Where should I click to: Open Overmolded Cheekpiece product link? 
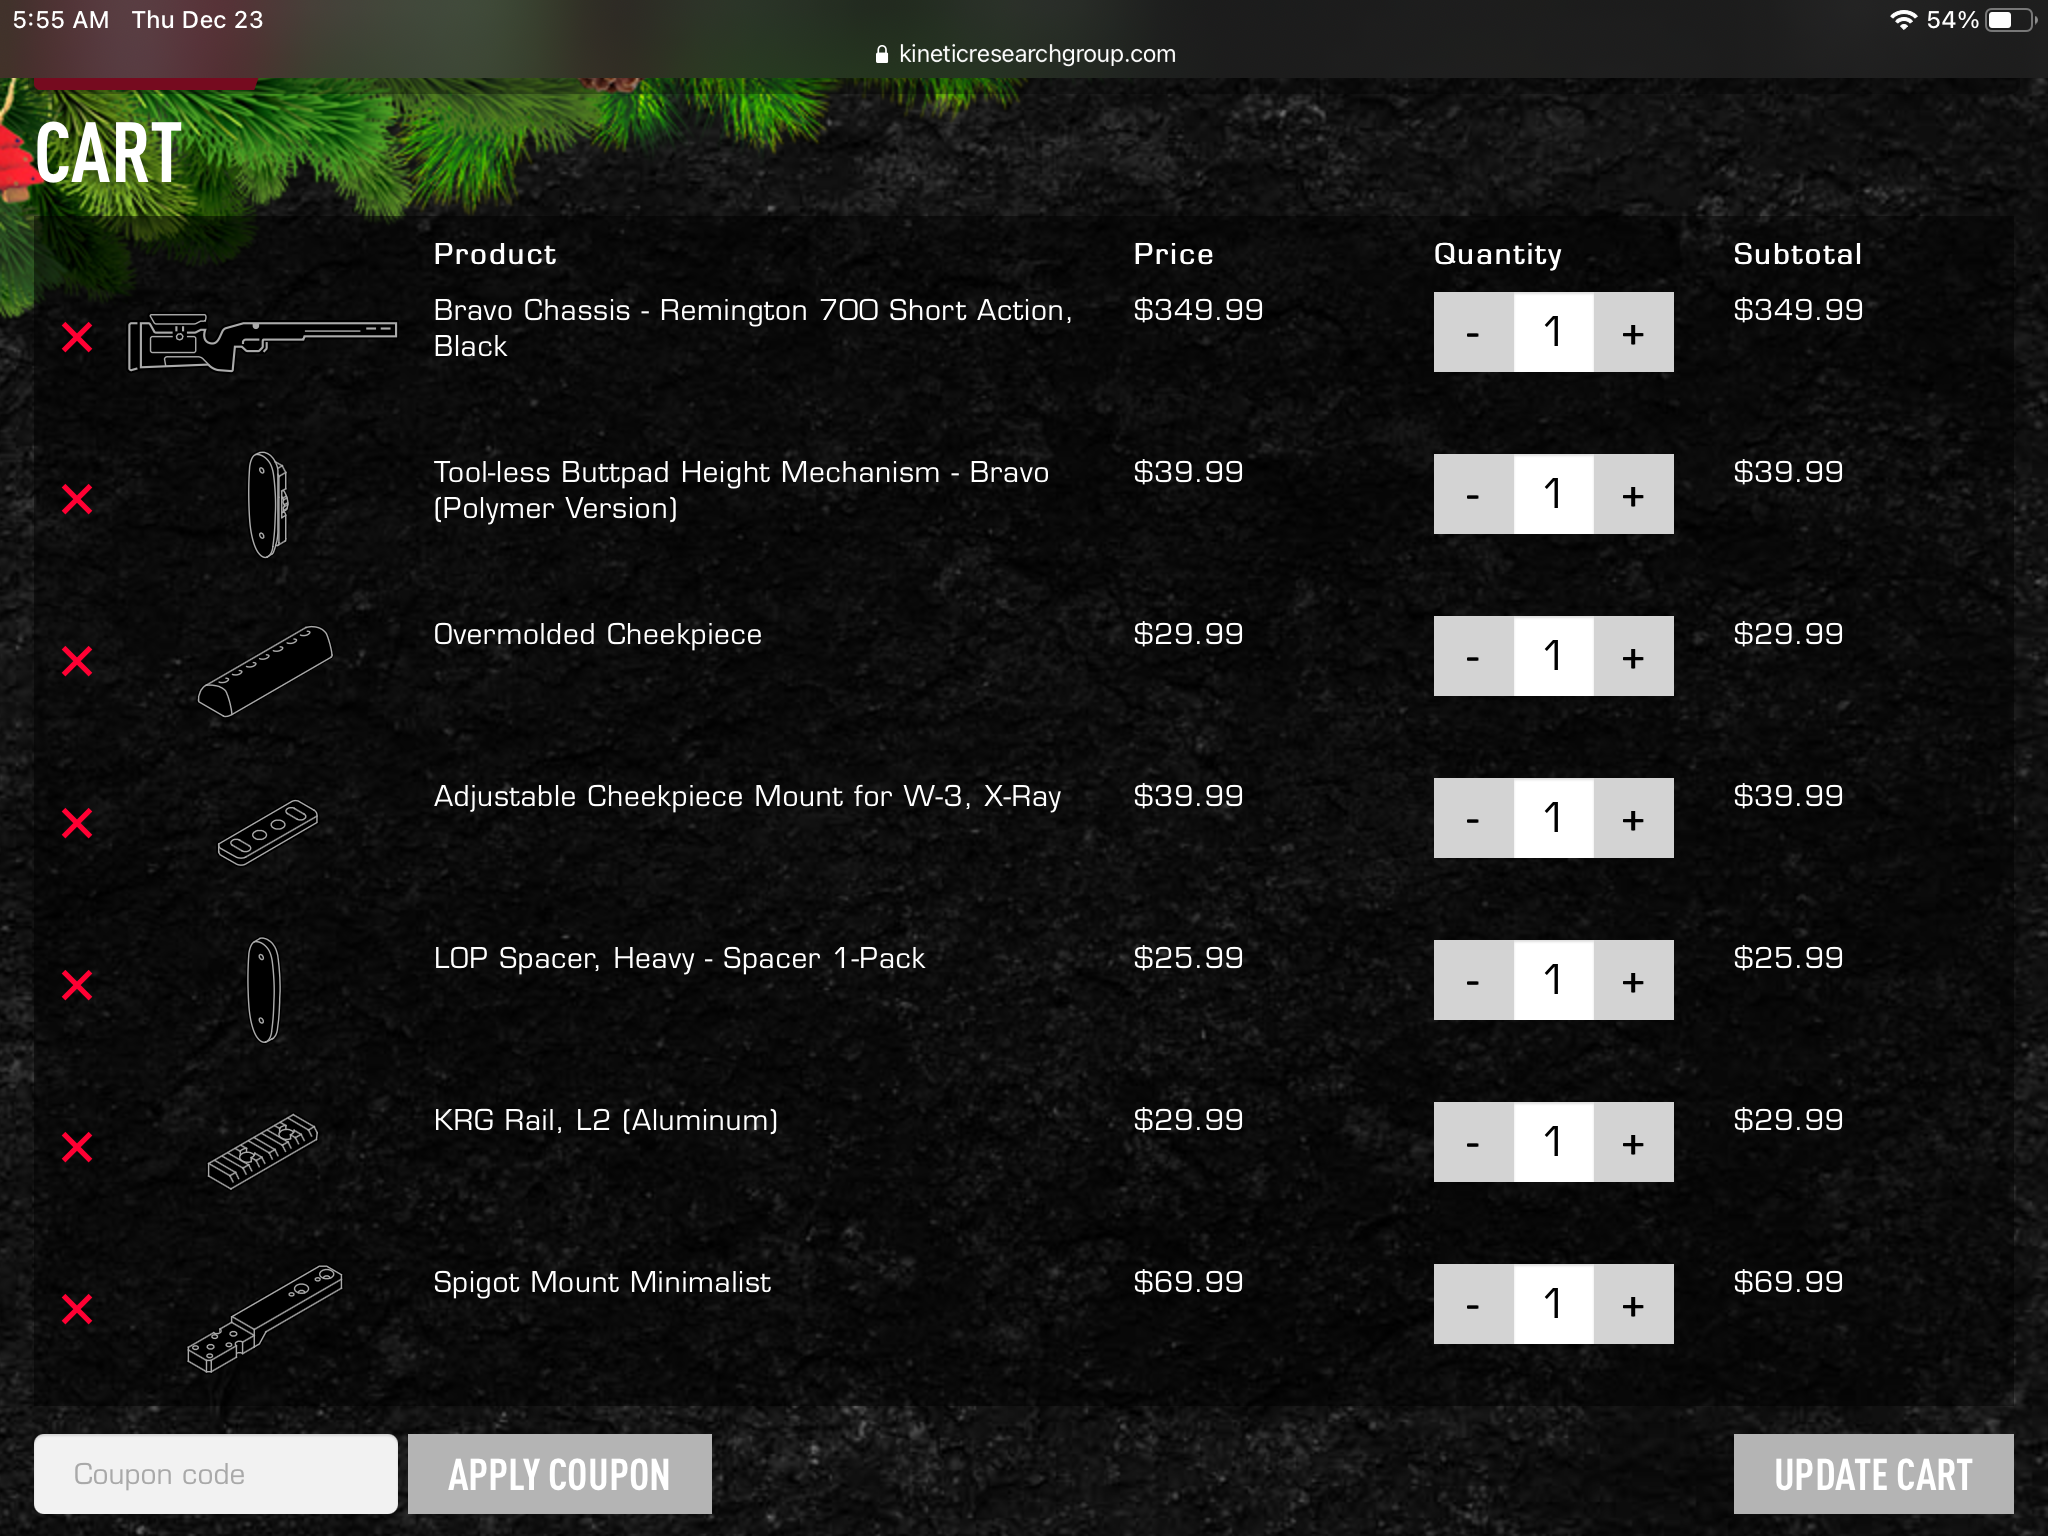[598, 634]
